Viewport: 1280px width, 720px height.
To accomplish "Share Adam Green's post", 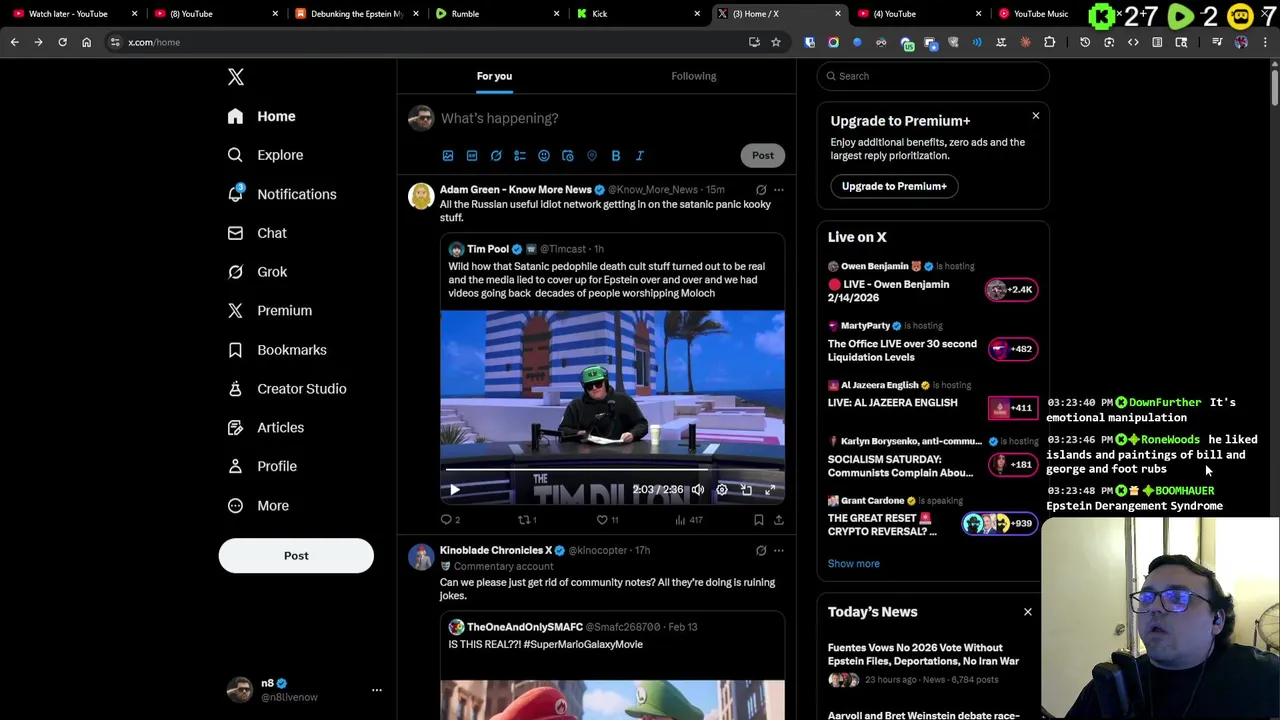I will tap(779, 520).
